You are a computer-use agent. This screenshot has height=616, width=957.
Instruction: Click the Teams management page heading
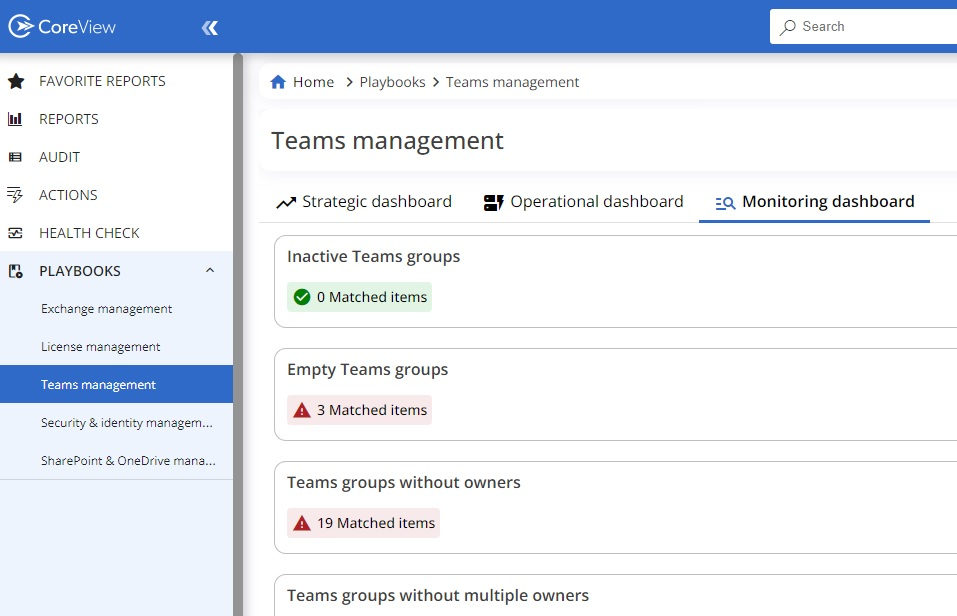(x=387, y=141)
